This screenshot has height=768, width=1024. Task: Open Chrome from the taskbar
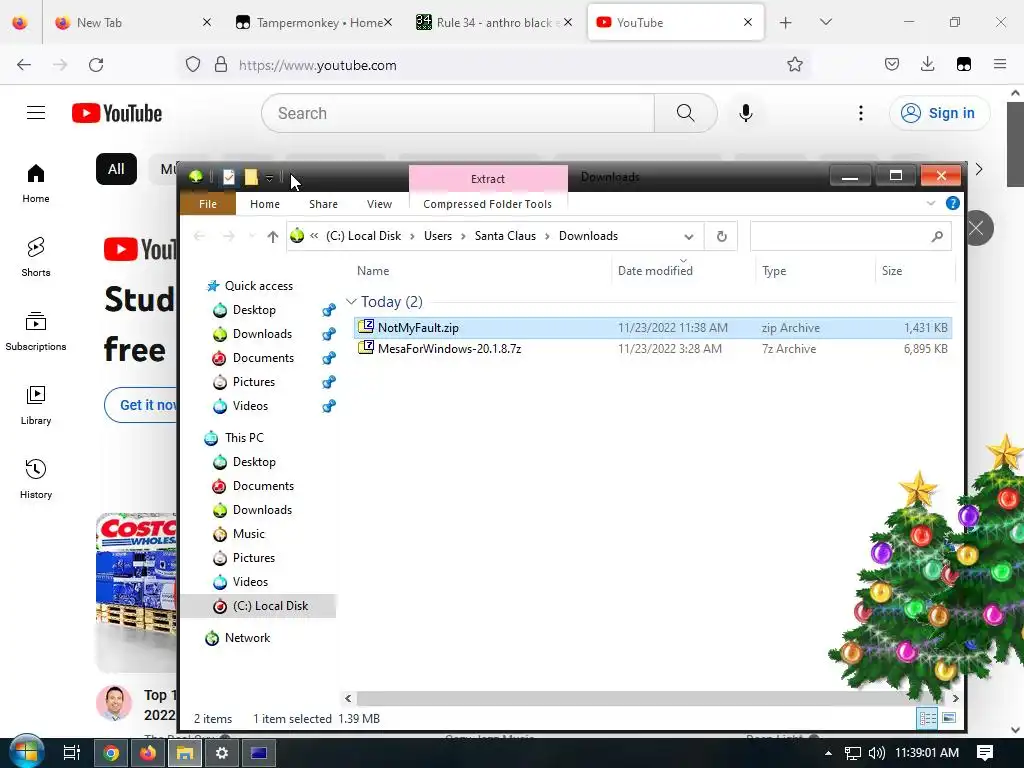(111, 753)
